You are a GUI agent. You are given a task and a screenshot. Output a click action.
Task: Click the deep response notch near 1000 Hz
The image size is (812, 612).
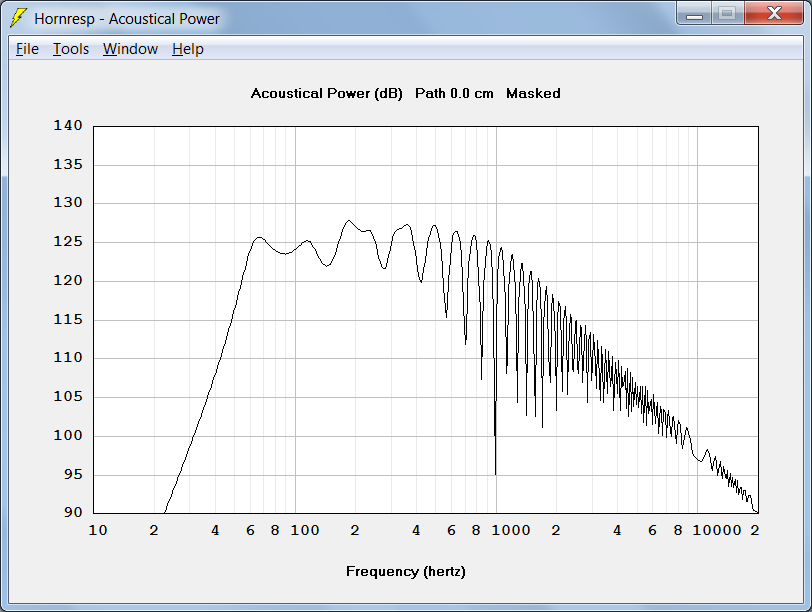[496, 473]
